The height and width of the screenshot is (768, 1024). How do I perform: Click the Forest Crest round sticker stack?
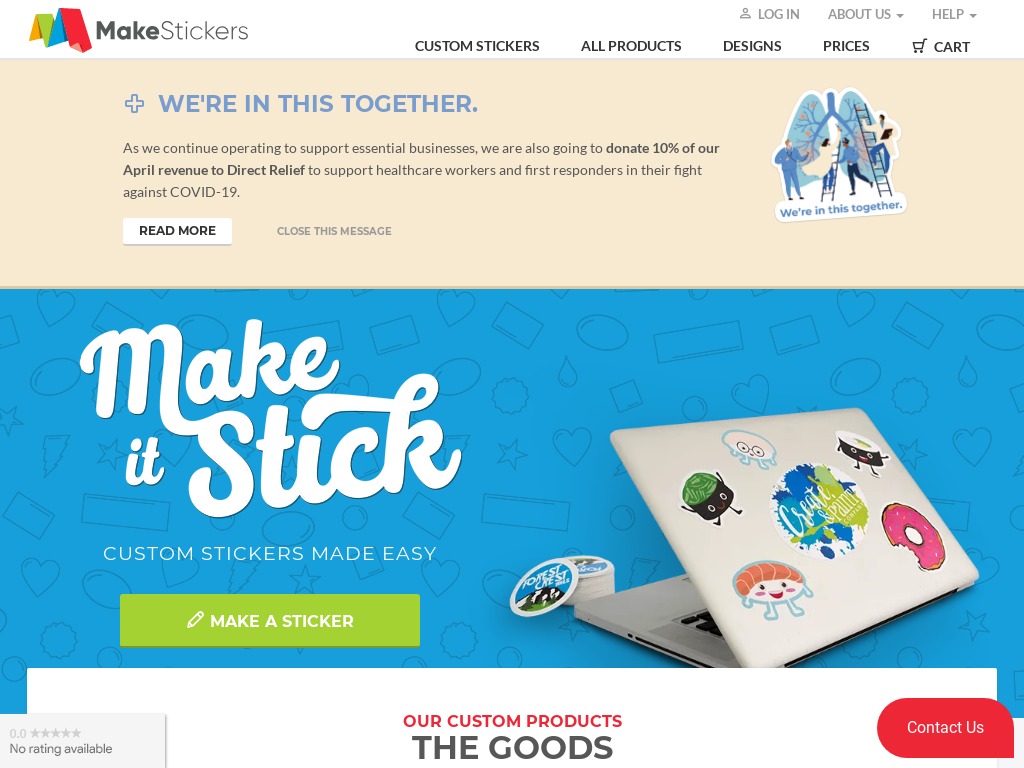tap(561, 584)
